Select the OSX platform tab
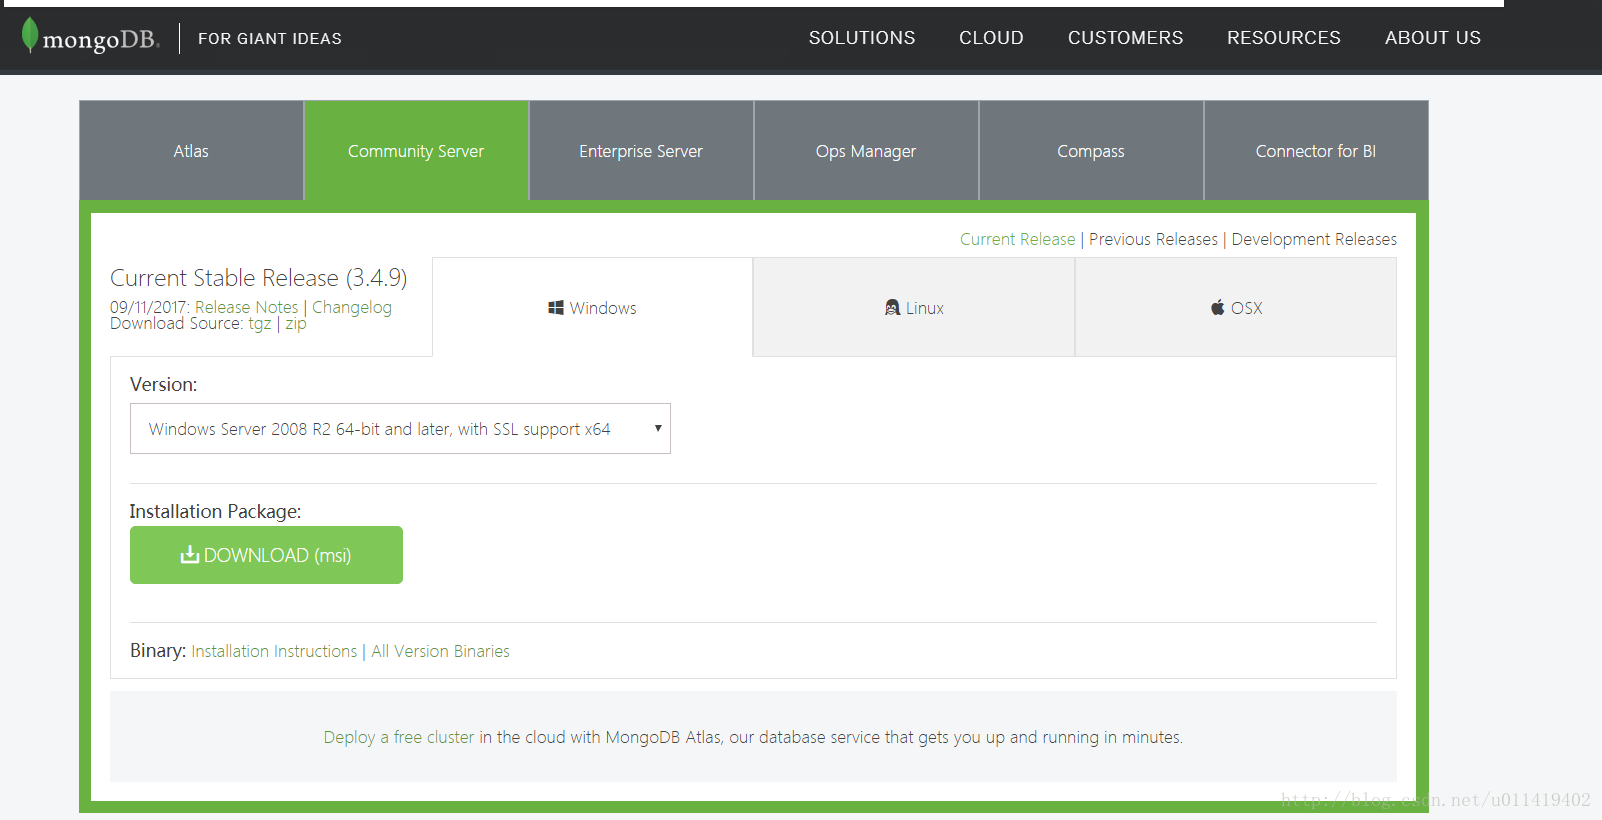This screenshot has width=1602, height=820. [1236, 307]
